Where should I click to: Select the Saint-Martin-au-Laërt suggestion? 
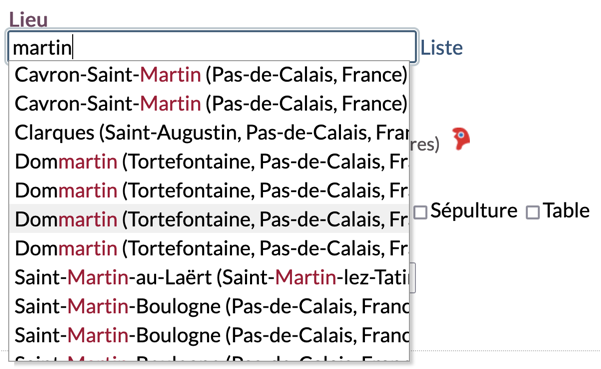coord(209,277)
